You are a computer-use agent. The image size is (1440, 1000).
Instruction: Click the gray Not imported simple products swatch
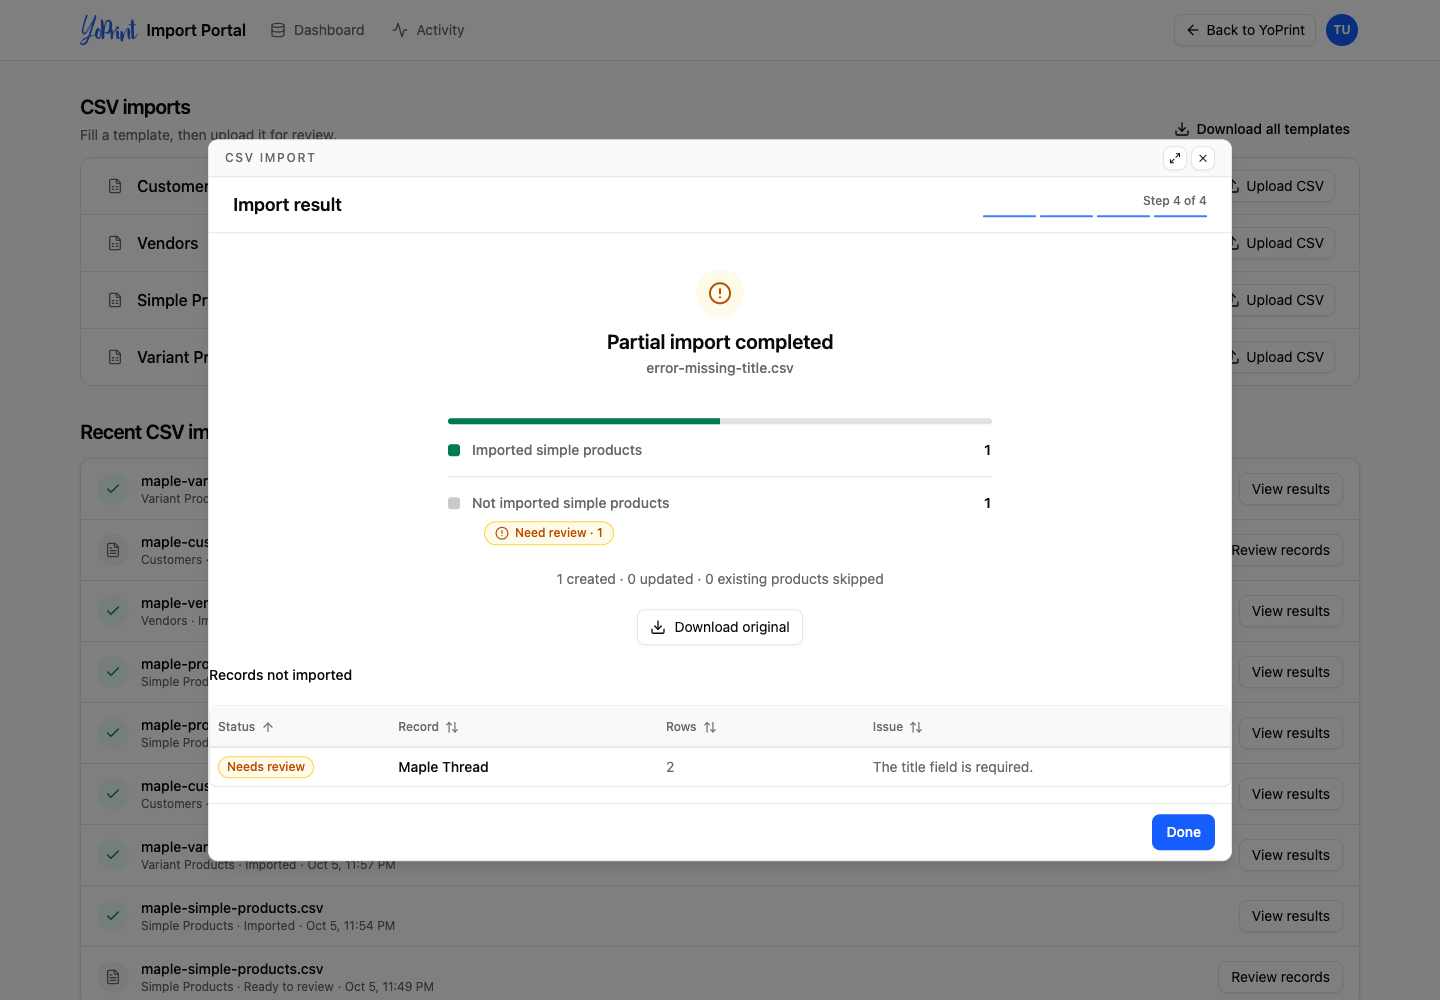[454, 503]
